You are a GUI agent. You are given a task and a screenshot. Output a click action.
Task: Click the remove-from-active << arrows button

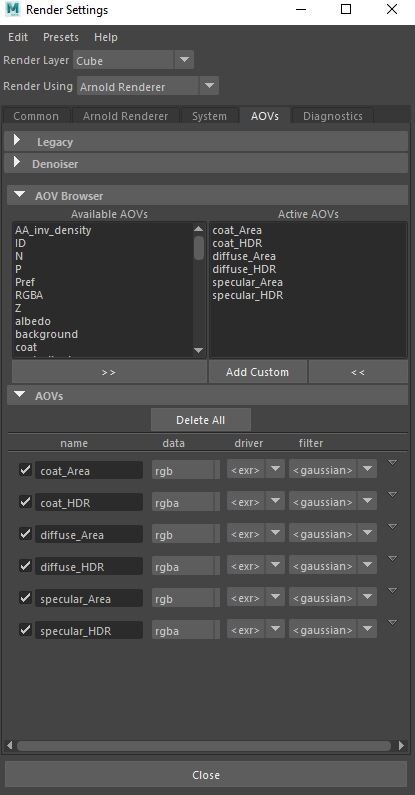[358, 372]
